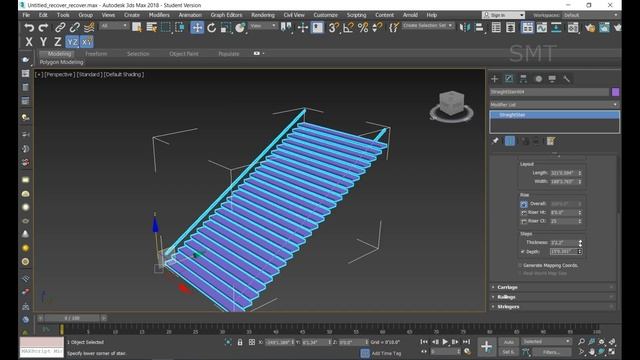Restrict transform to Z axis
Viewport: 640px width, 360px height.
point(58,42)
